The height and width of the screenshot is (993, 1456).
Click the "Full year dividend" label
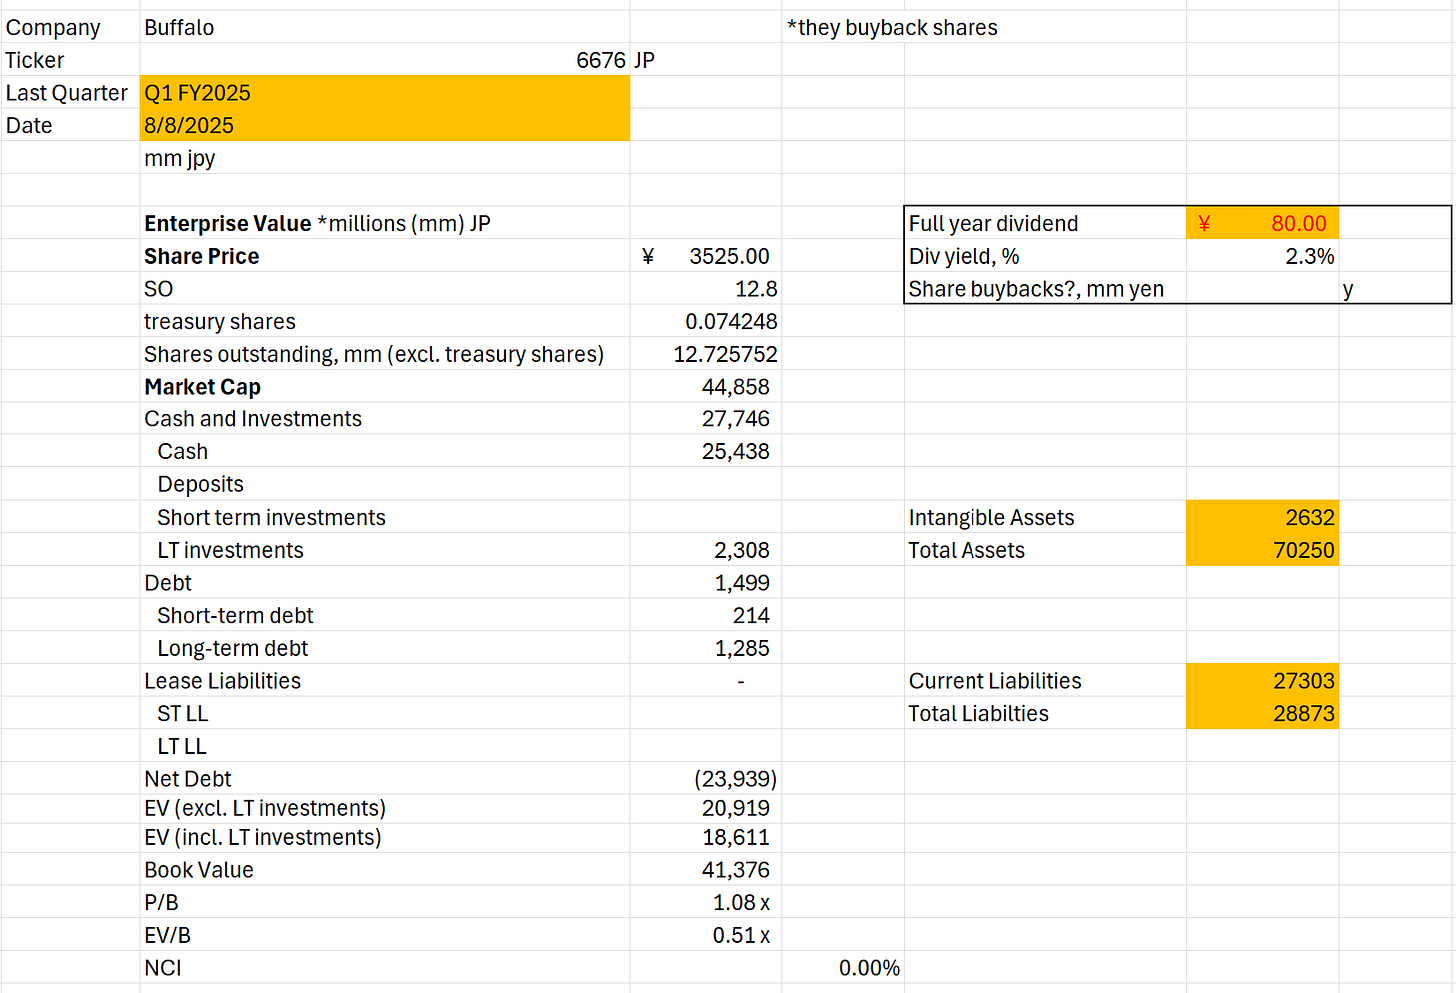pyautogui.click(x=993, y=223)
